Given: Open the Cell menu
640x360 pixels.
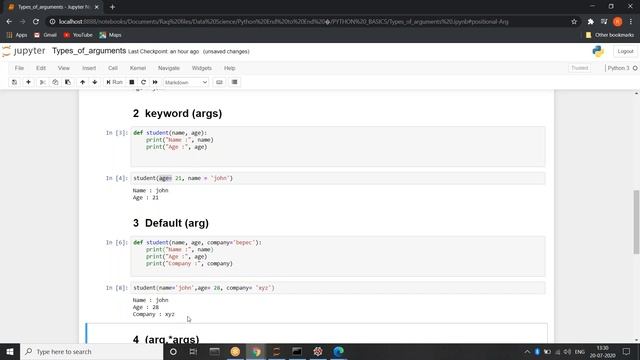Looking at the screenshot, I should click(113, 68).
